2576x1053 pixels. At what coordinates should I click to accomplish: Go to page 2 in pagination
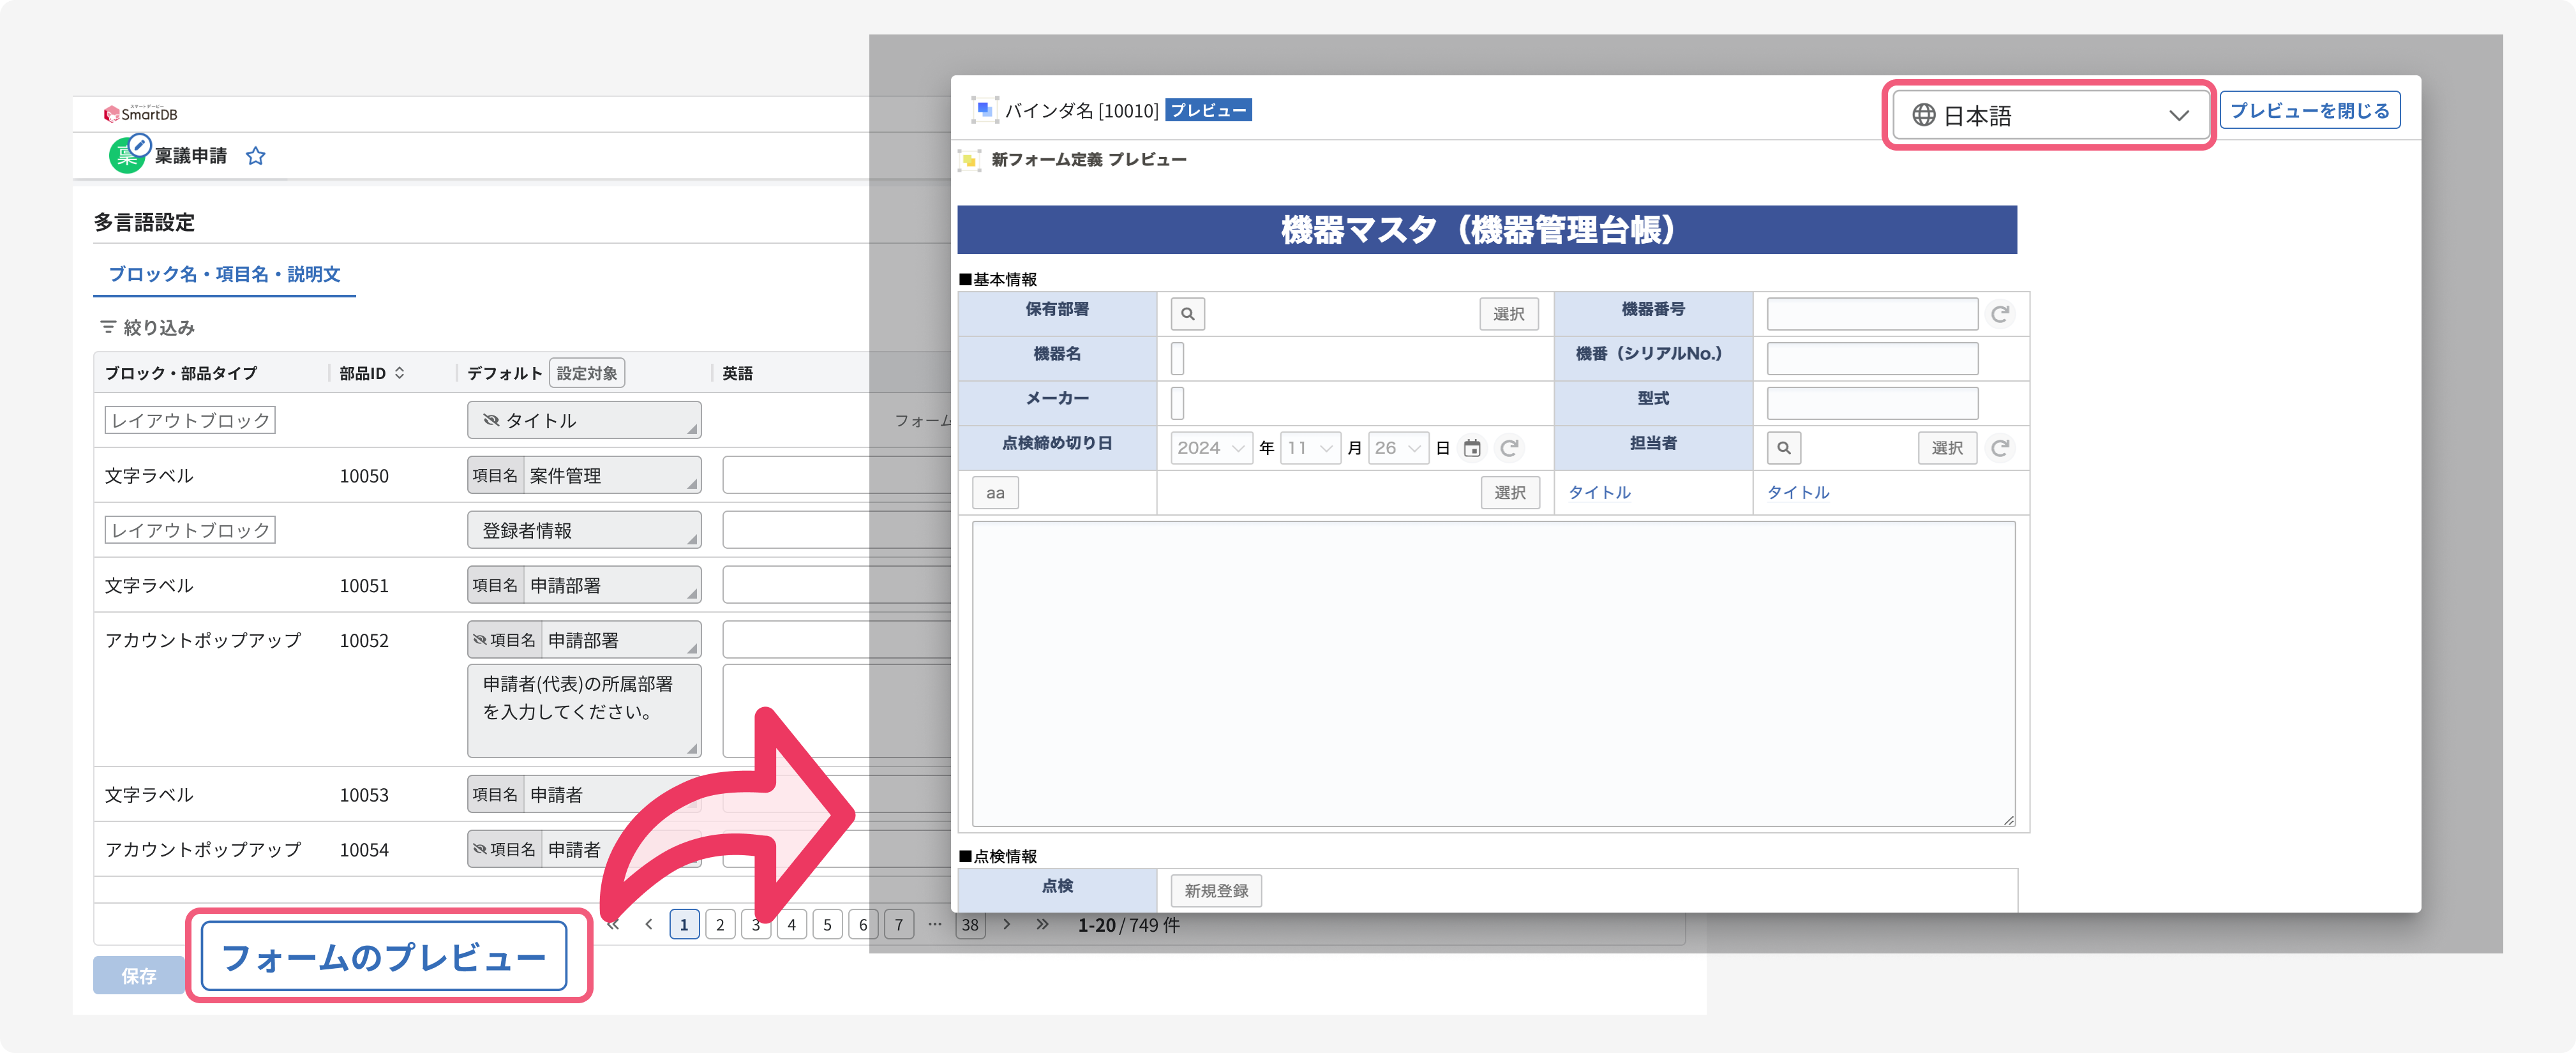tap(720, 924)
